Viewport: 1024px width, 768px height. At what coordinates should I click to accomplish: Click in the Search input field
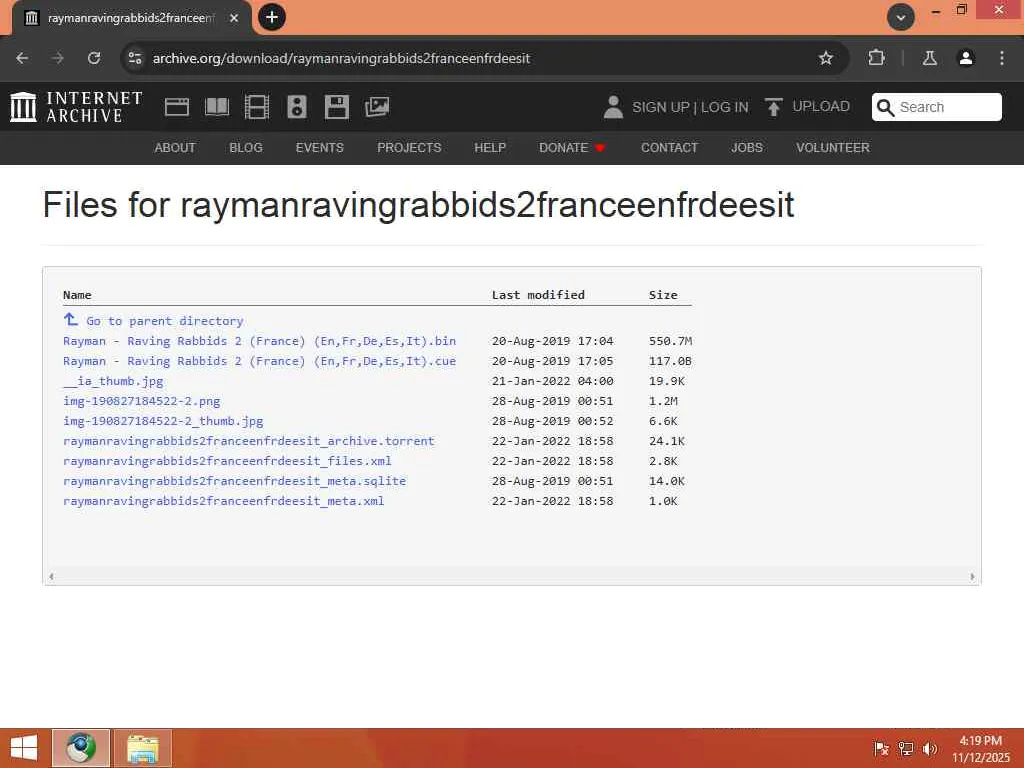[x=948, y=107]
